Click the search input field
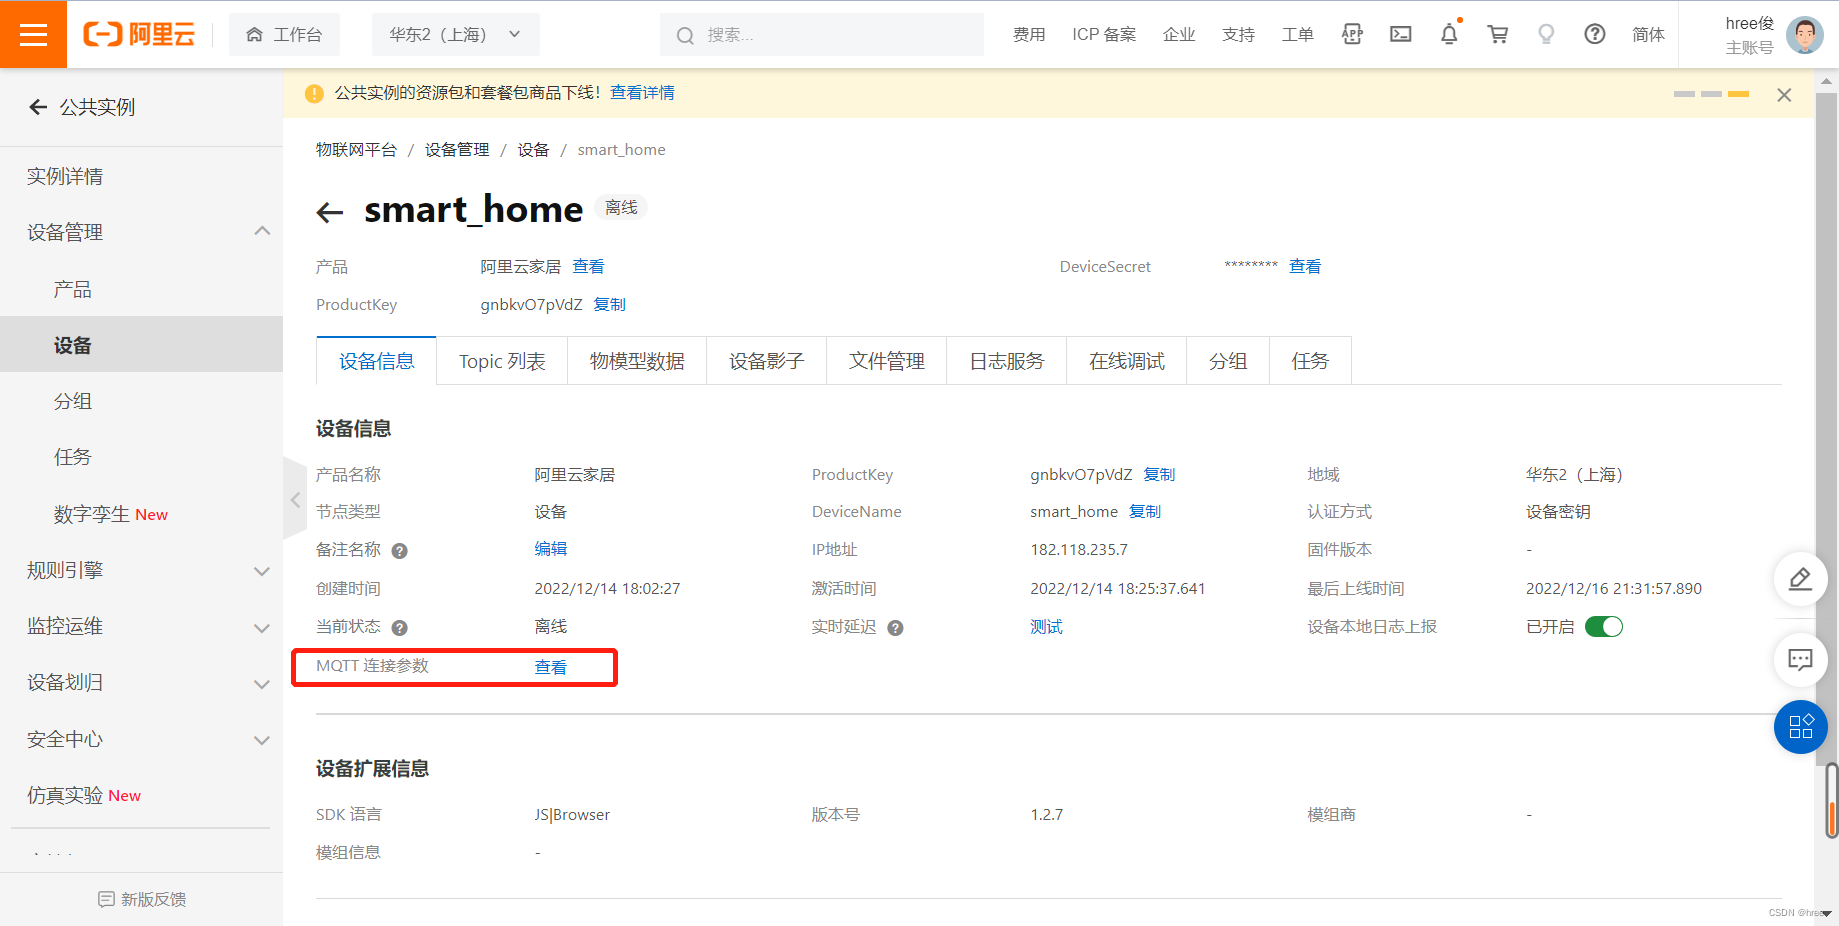The height and width of the screenshot is (926, 1839). (822, 35)
